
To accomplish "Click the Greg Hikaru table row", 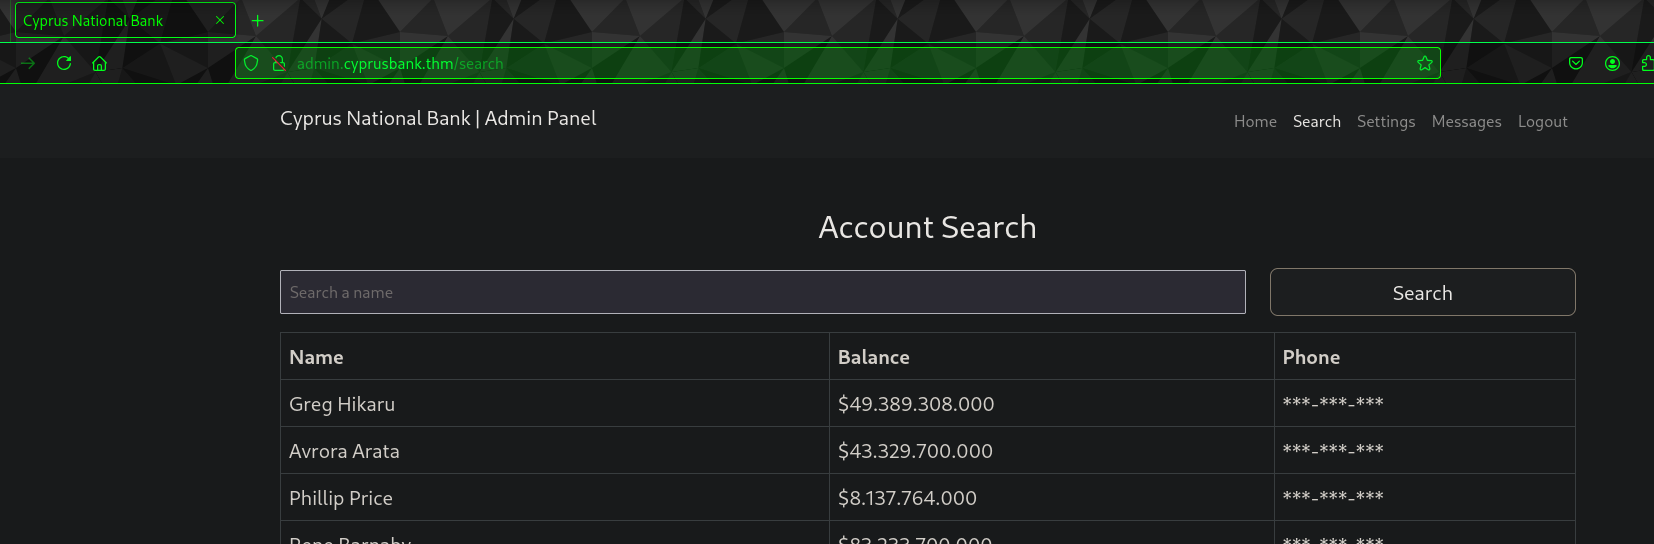I will [x=927, y=403].
